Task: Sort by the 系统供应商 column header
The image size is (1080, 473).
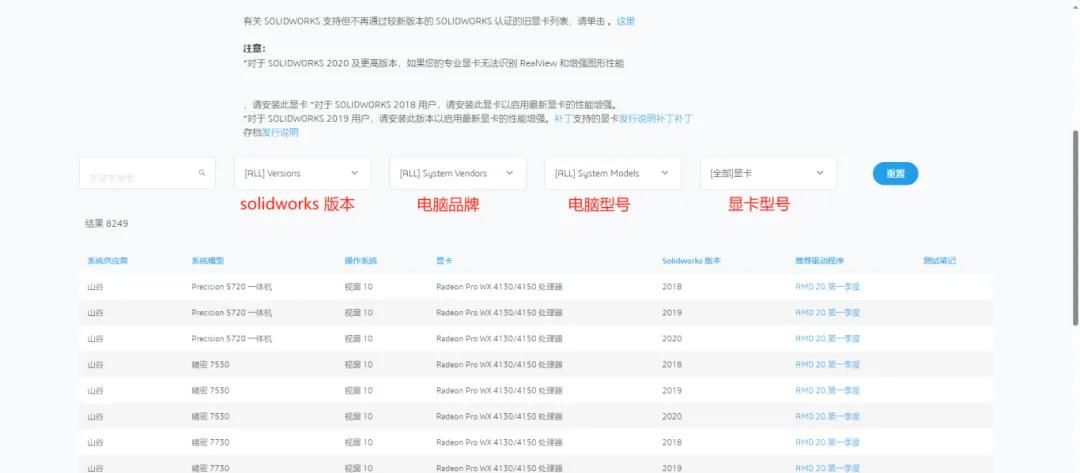Action: (107, 261)
